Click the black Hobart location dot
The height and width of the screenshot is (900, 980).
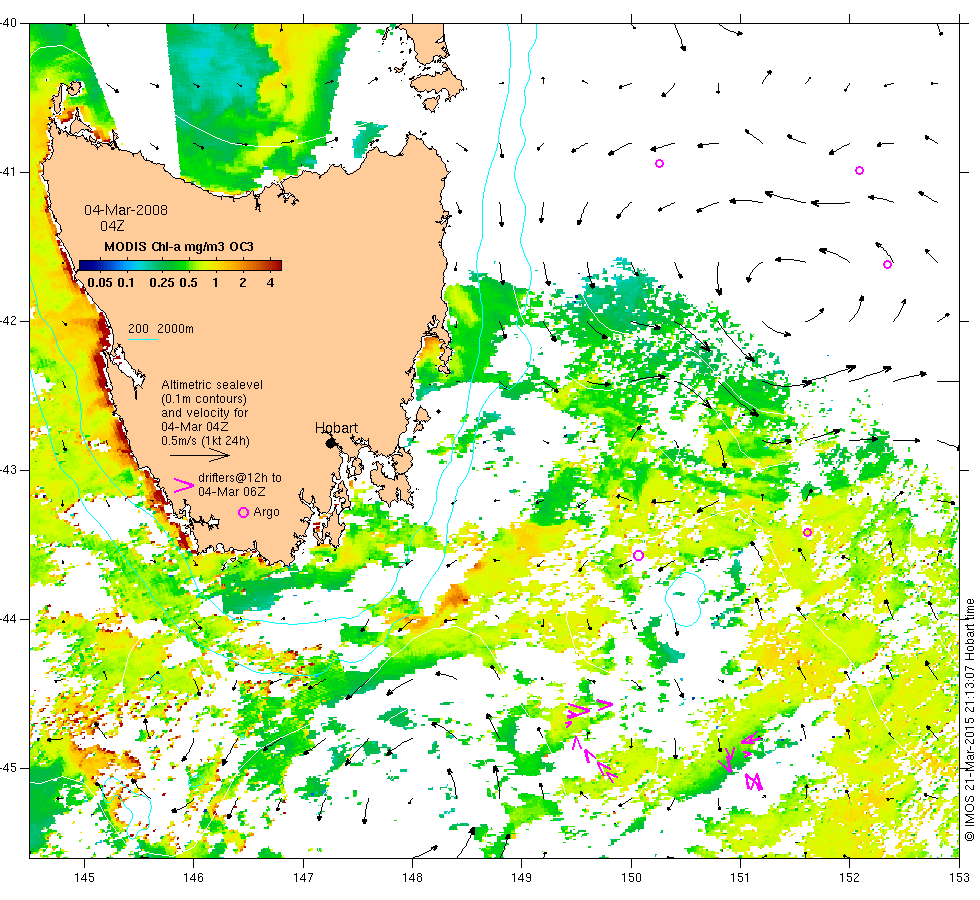tap(331, 443)
